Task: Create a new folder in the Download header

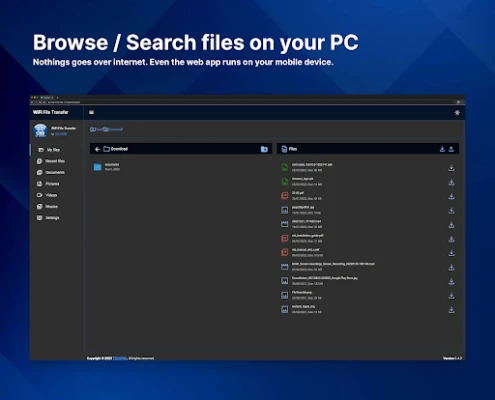Action: [x=264, y=149]
